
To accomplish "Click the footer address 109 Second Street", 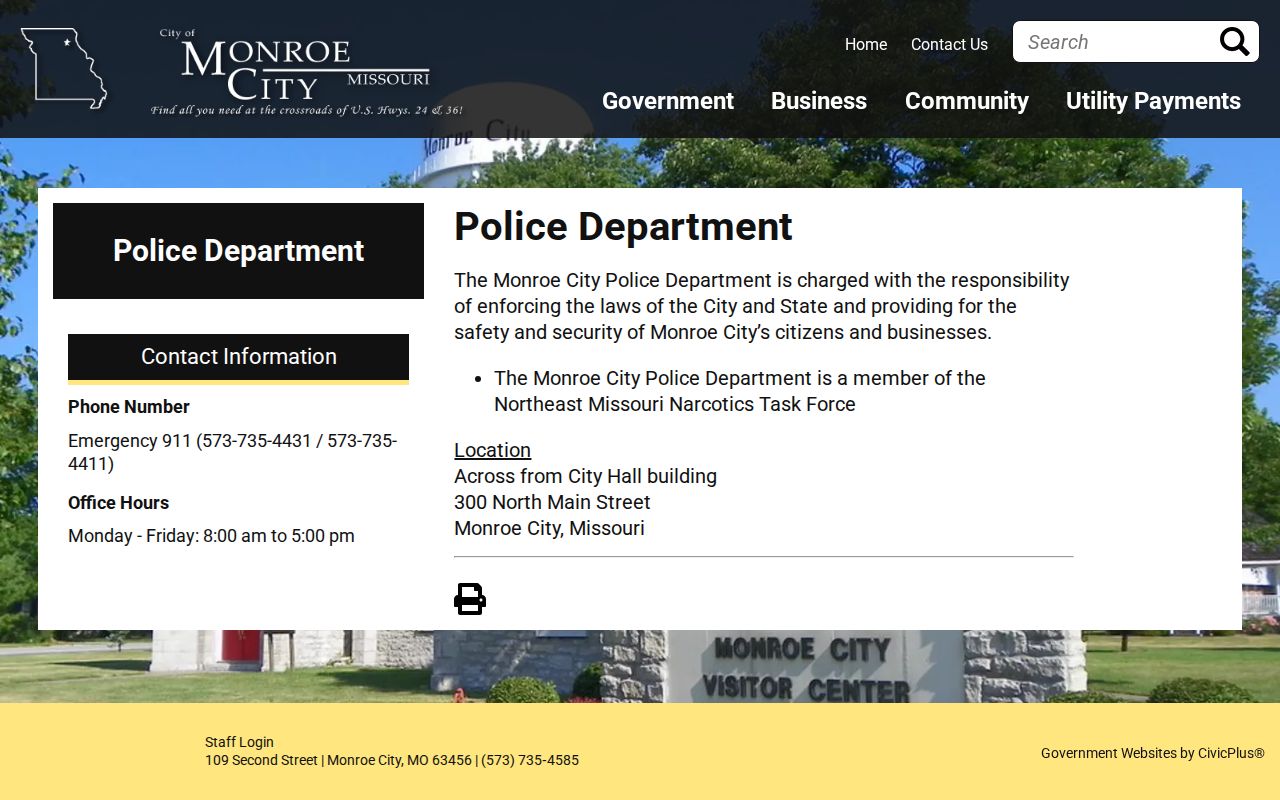I will (x=392, y=760).
